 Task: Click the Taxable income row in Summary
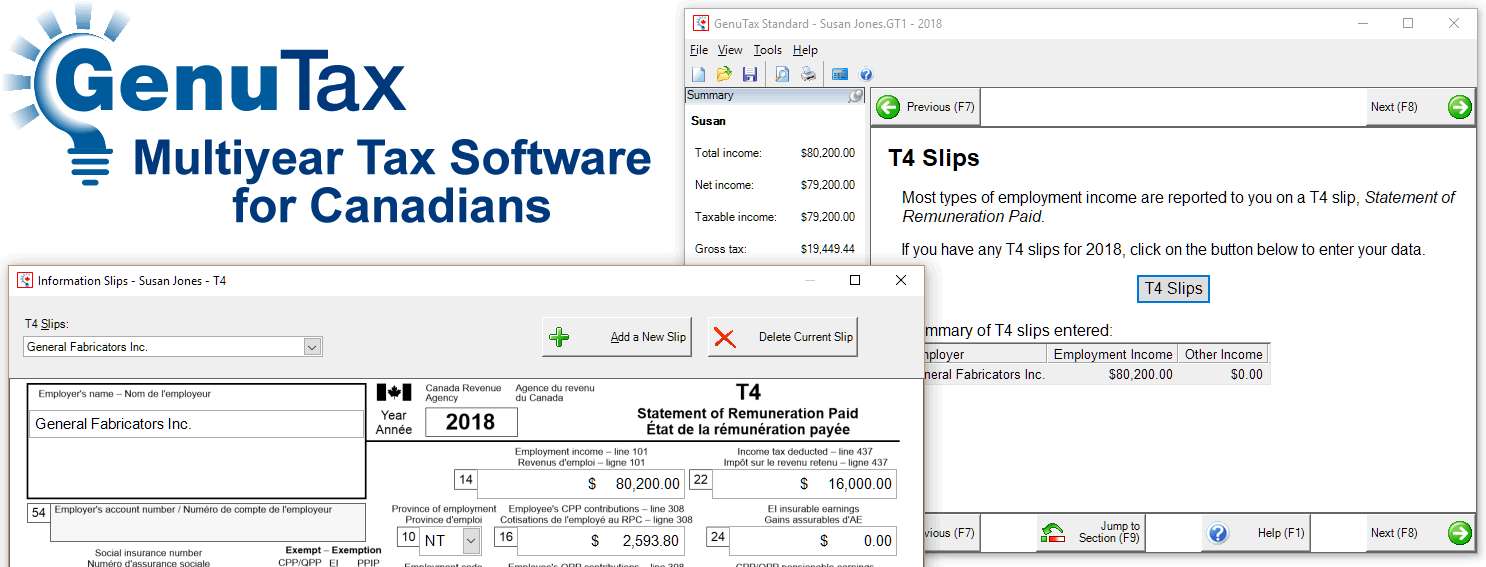pyautogui.click(x=775, y=217)
